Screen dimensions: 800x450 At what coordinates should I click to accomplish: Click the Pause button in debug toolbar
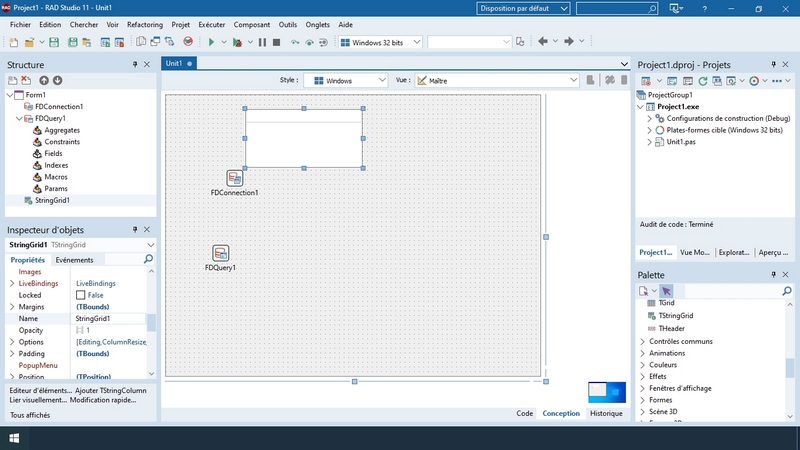coord(263,42)
